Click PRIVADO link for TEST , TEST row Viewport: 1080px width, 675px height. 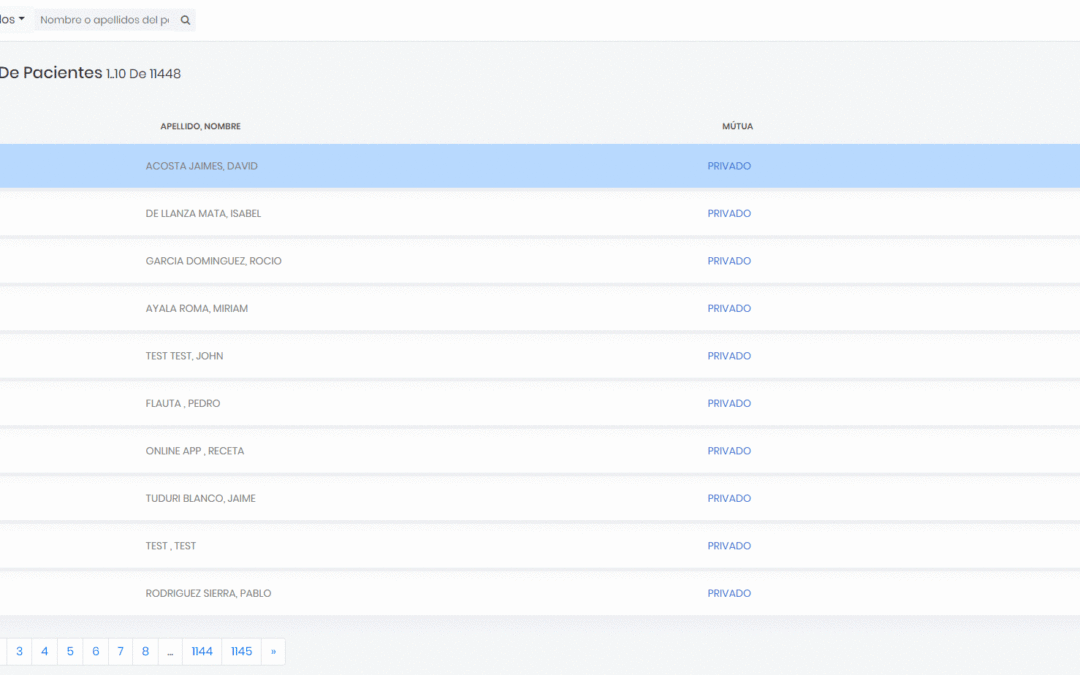pos(729,546)
